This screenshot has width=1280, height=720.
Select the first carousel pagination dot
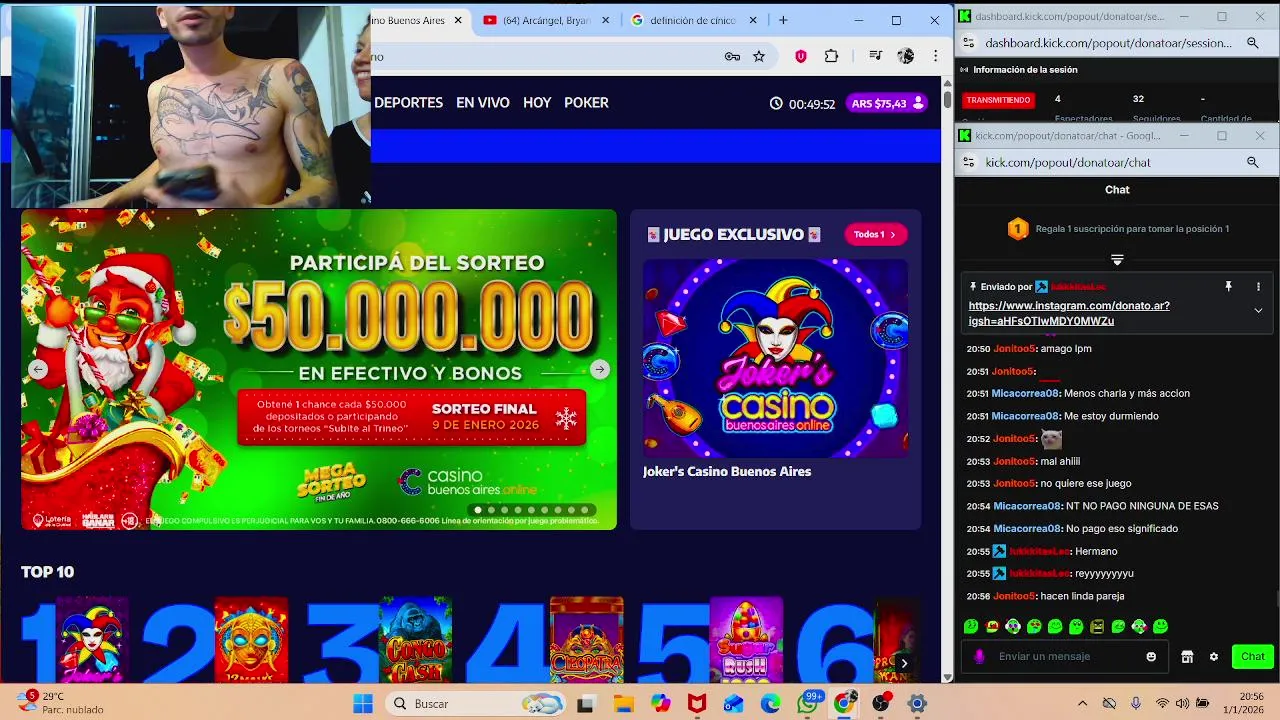[478, 510]
